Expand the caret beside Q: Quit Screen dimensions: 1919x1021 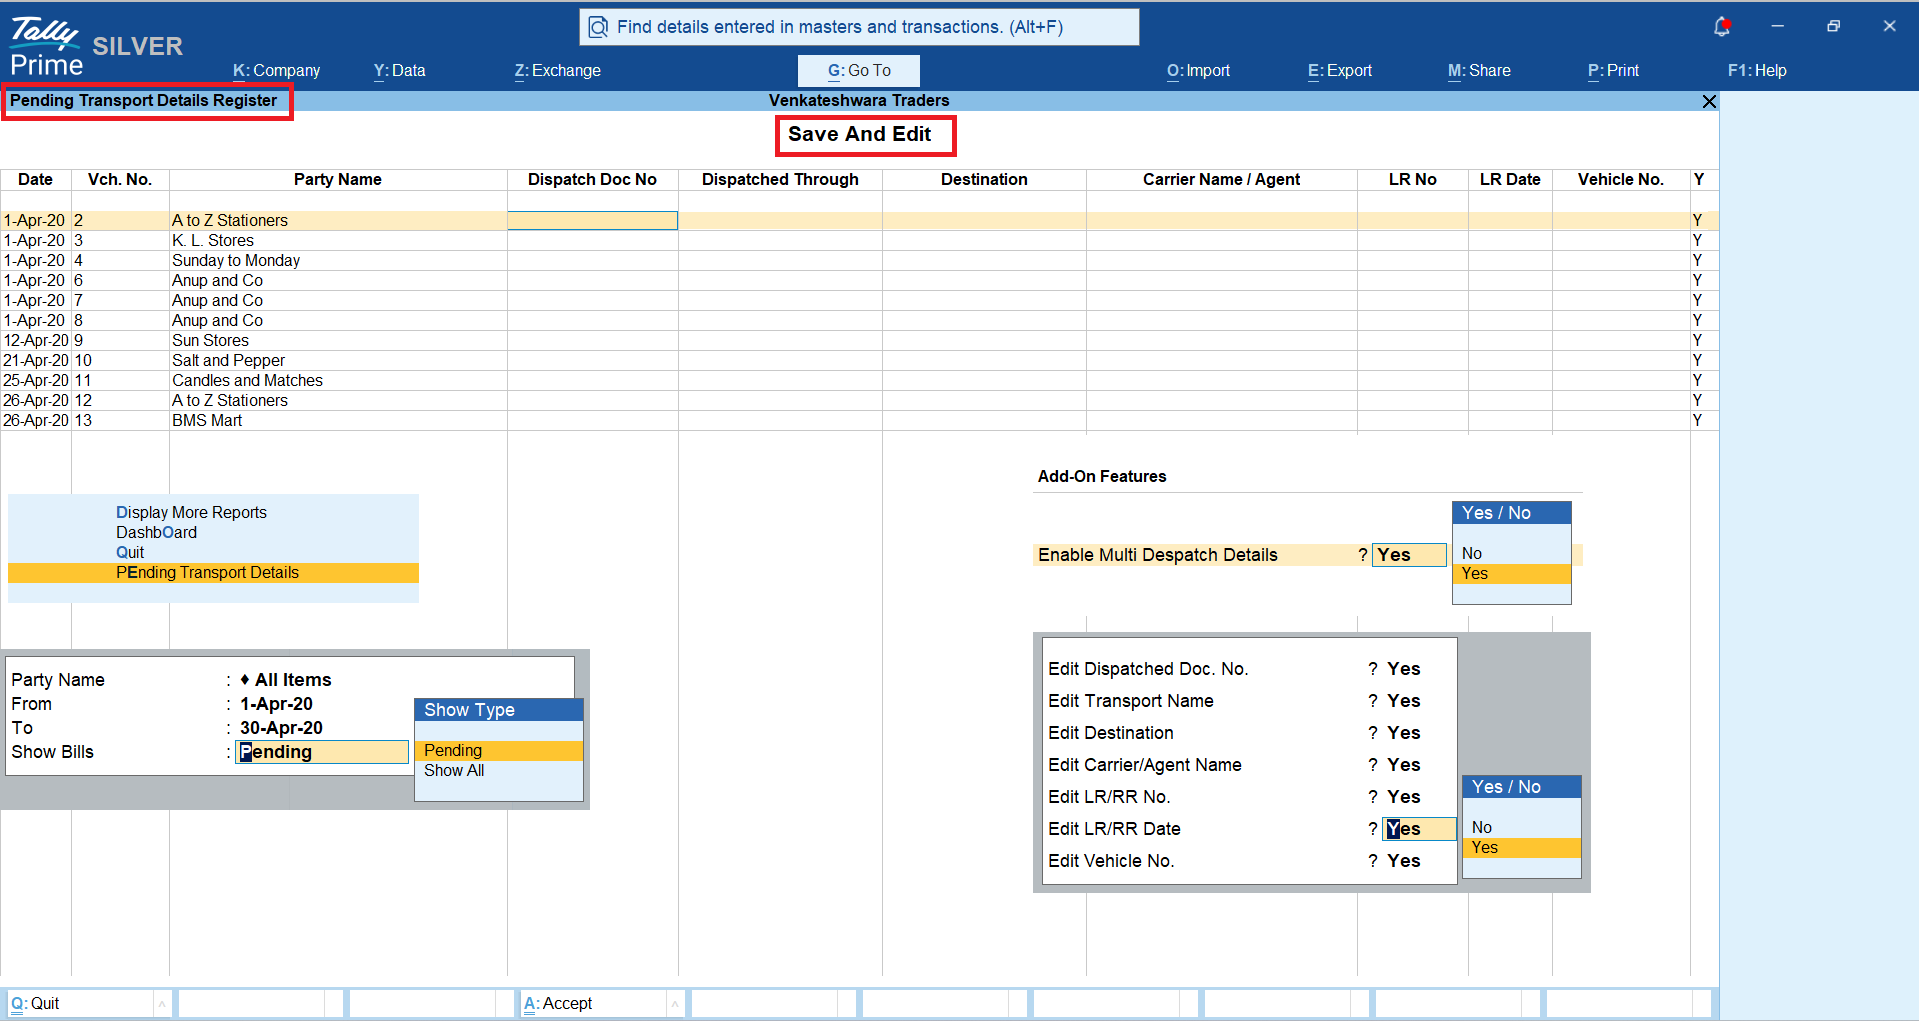click(x=162, y=1004)
